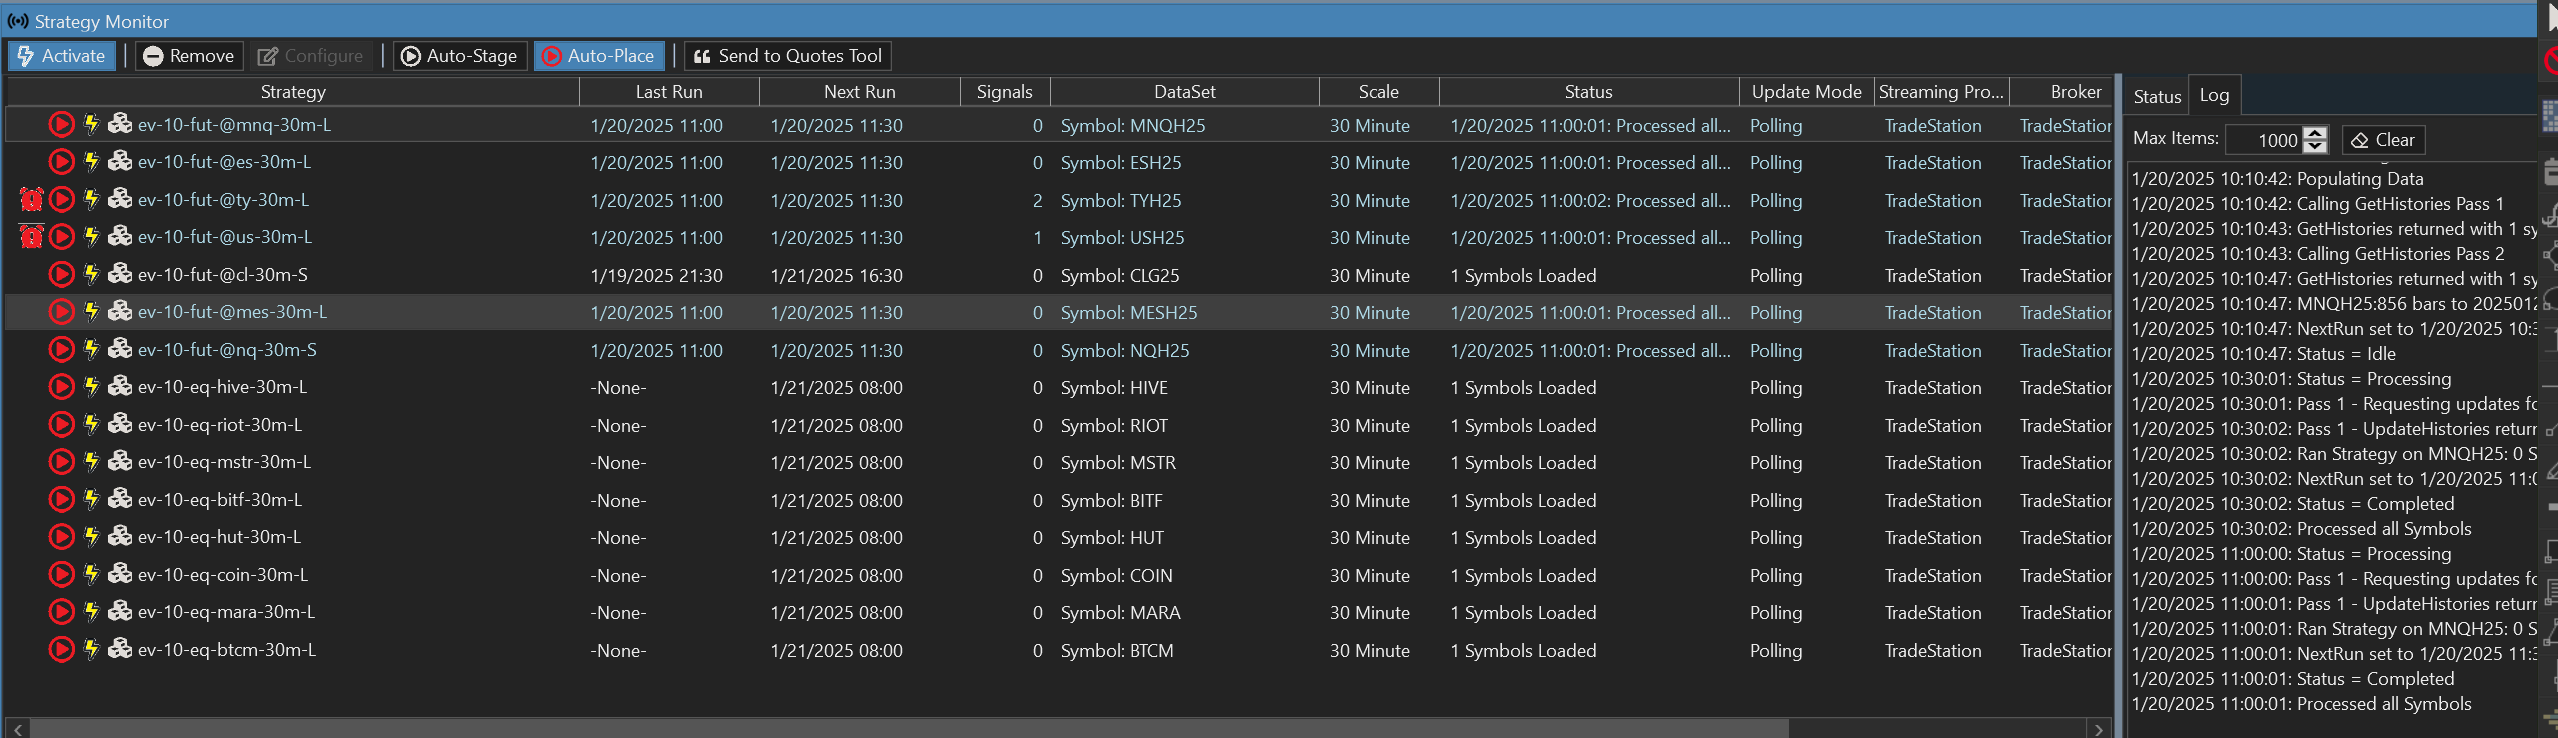Click the horizontal scrollbar's right arrow
2558x738 pixels.
click(2099, 729)
